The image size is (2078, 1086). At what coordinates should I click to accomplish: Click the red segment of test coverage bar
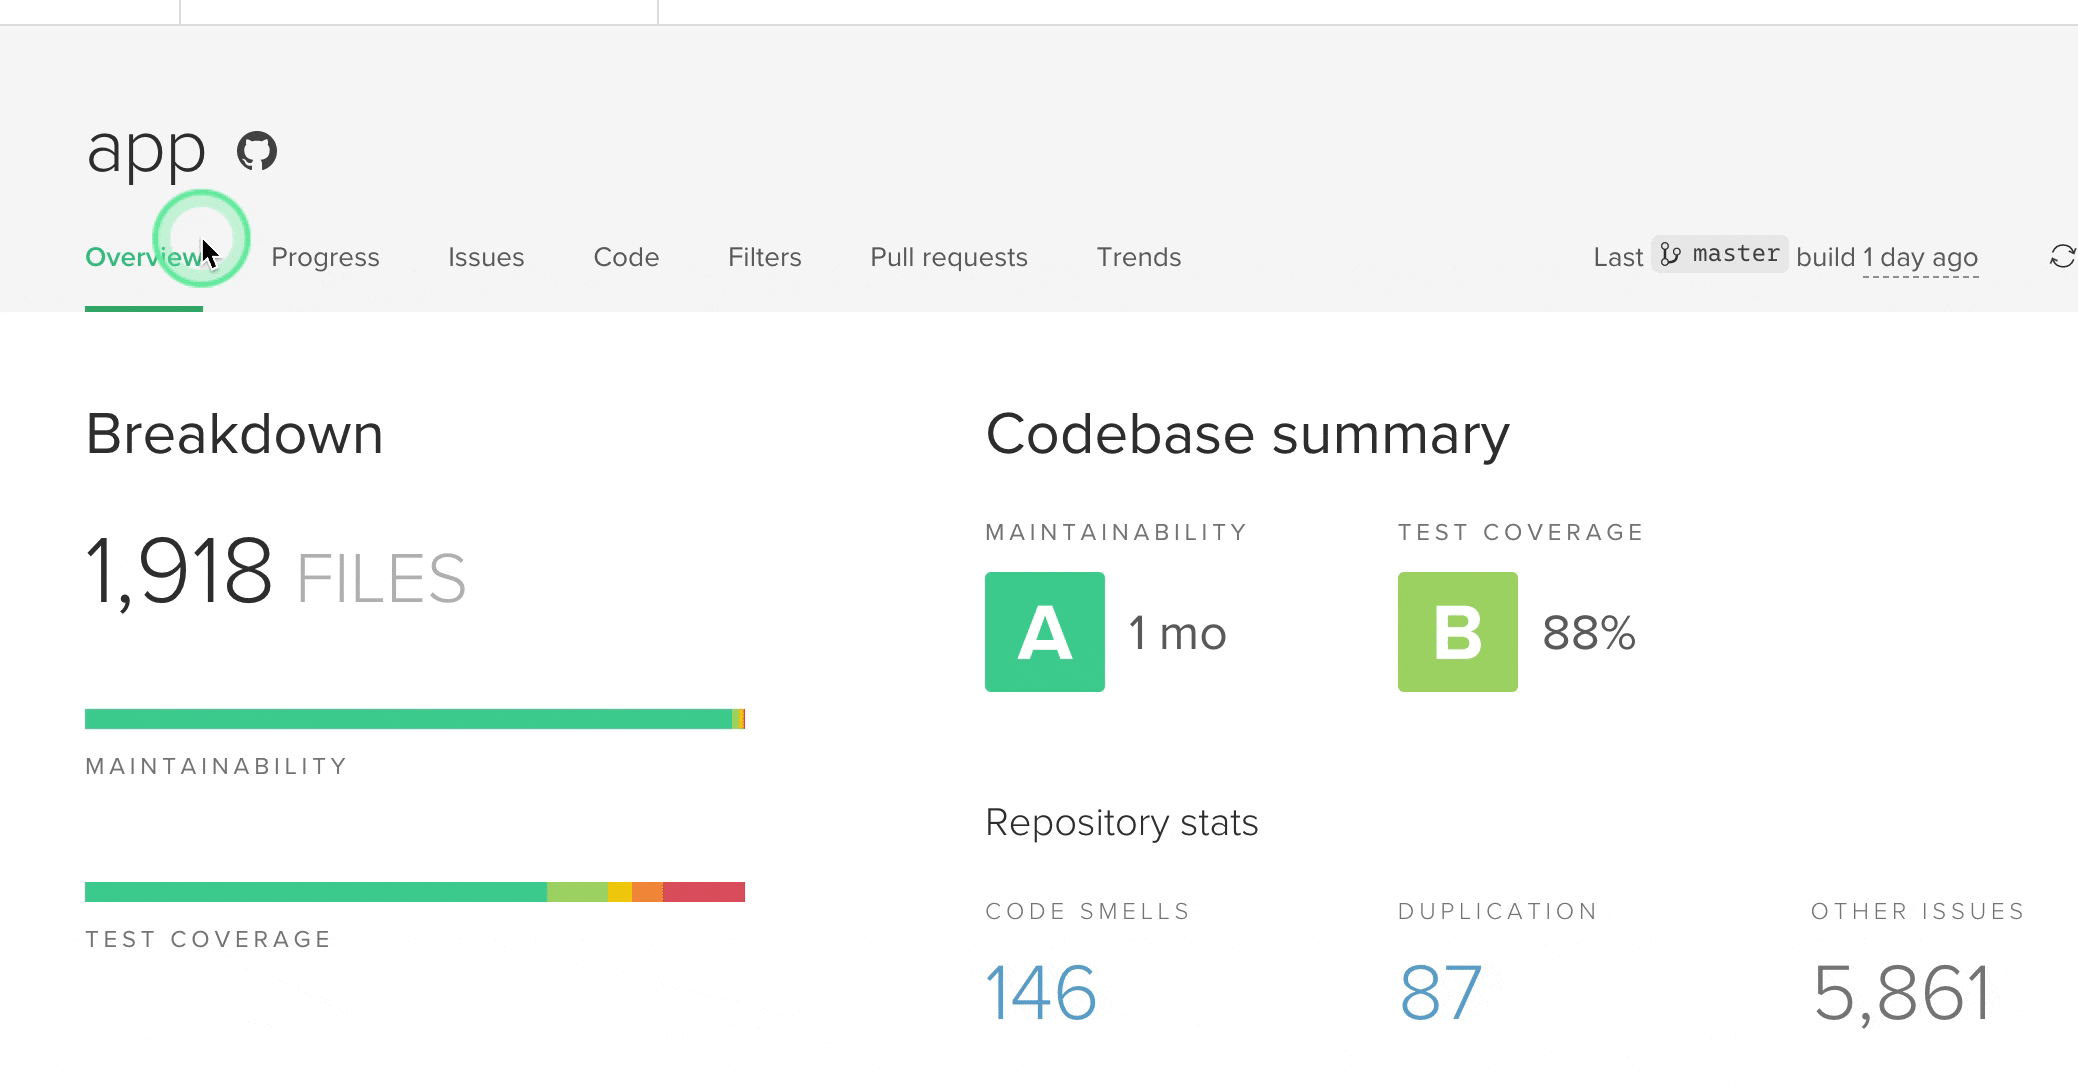(704, 892)
